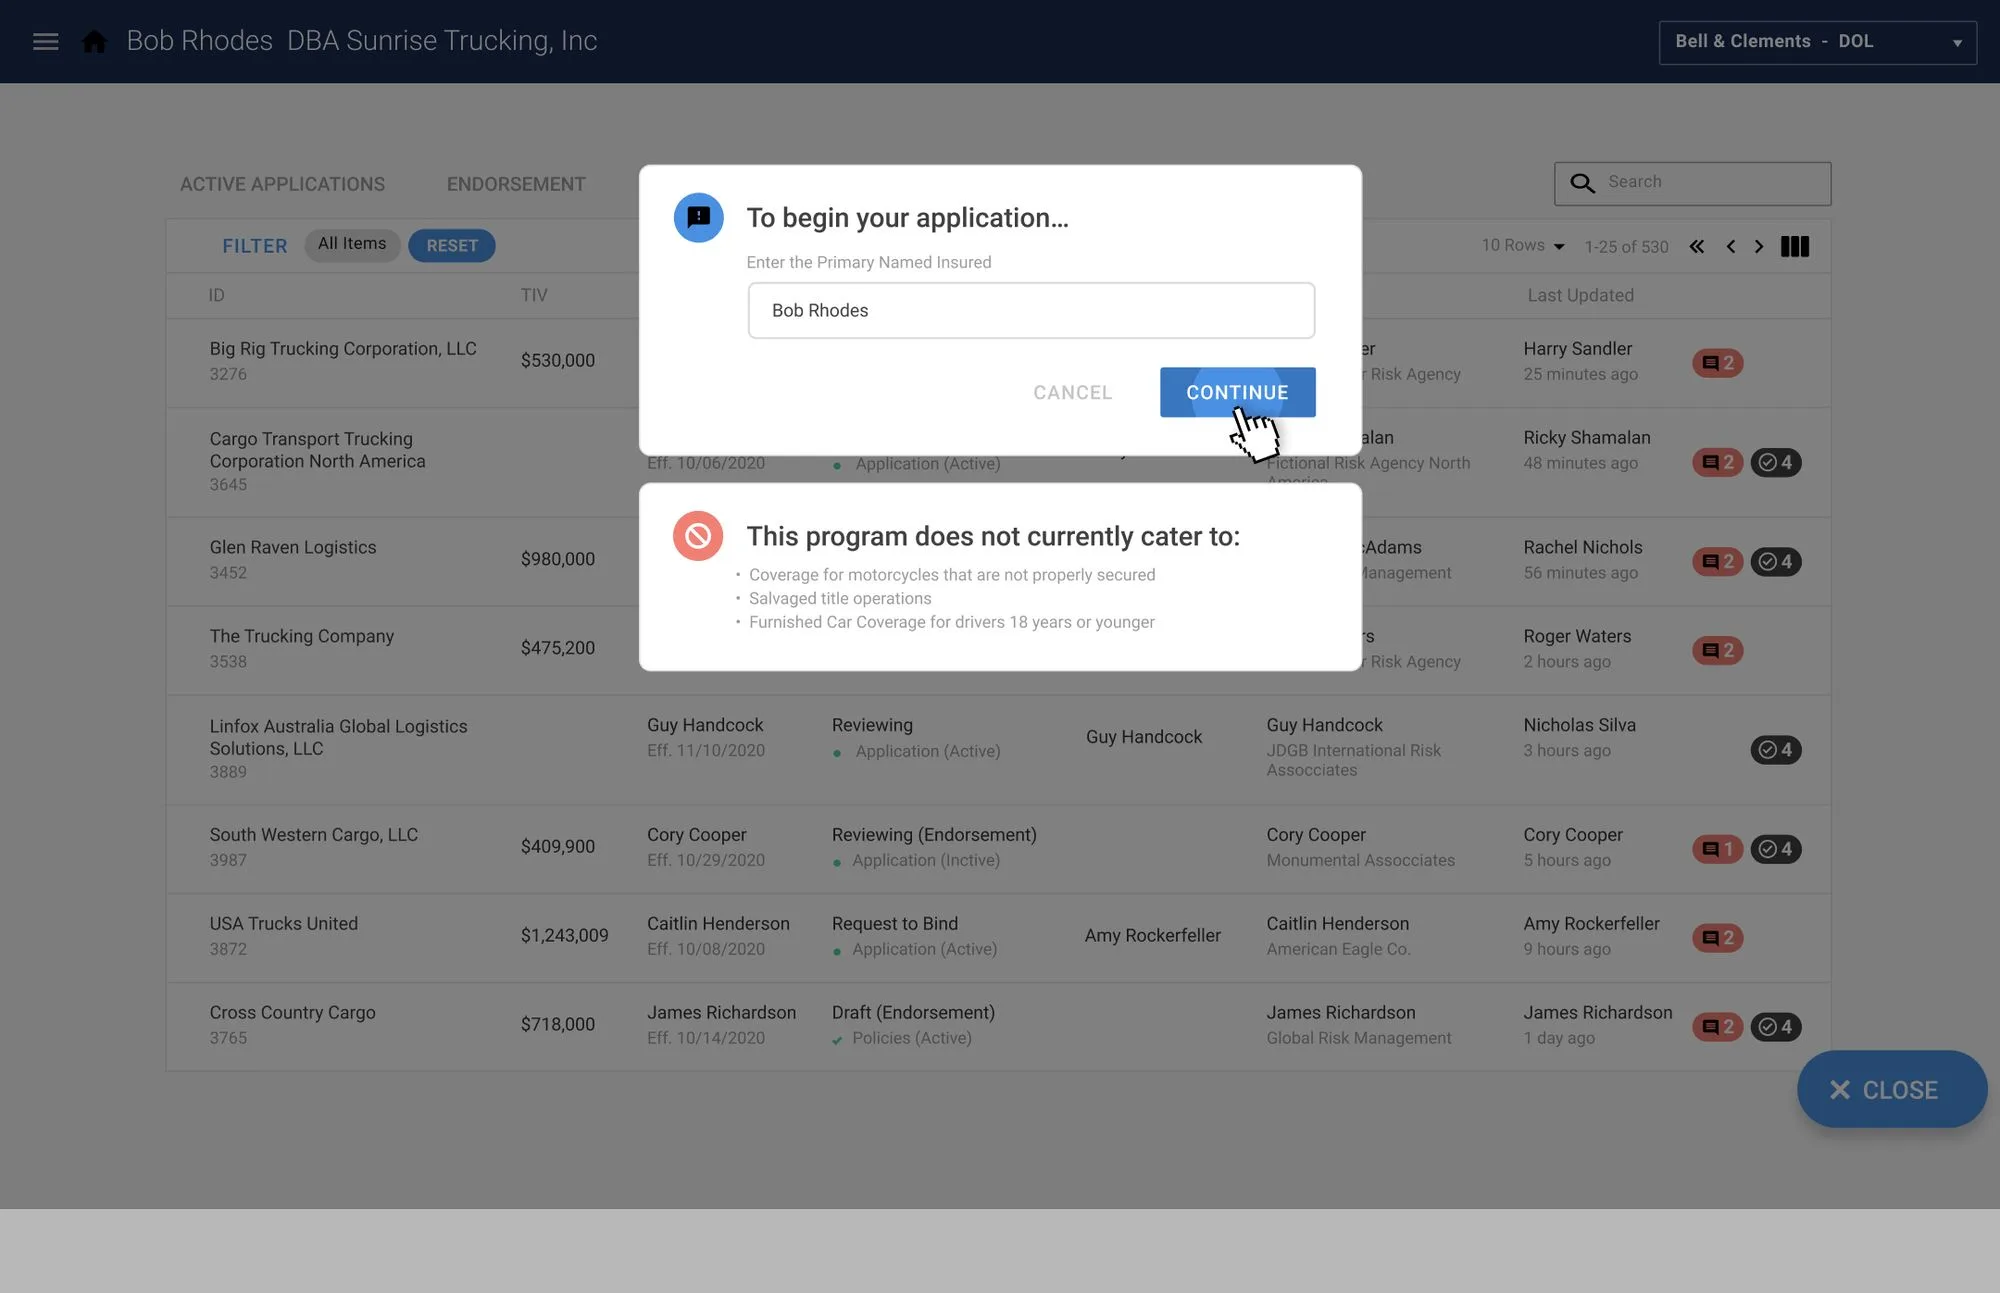Image resolution: width=2000 pixels, height=1293 pixels.
Task: Jump to first page double-chevron
Action: [x=1696, y=246]
